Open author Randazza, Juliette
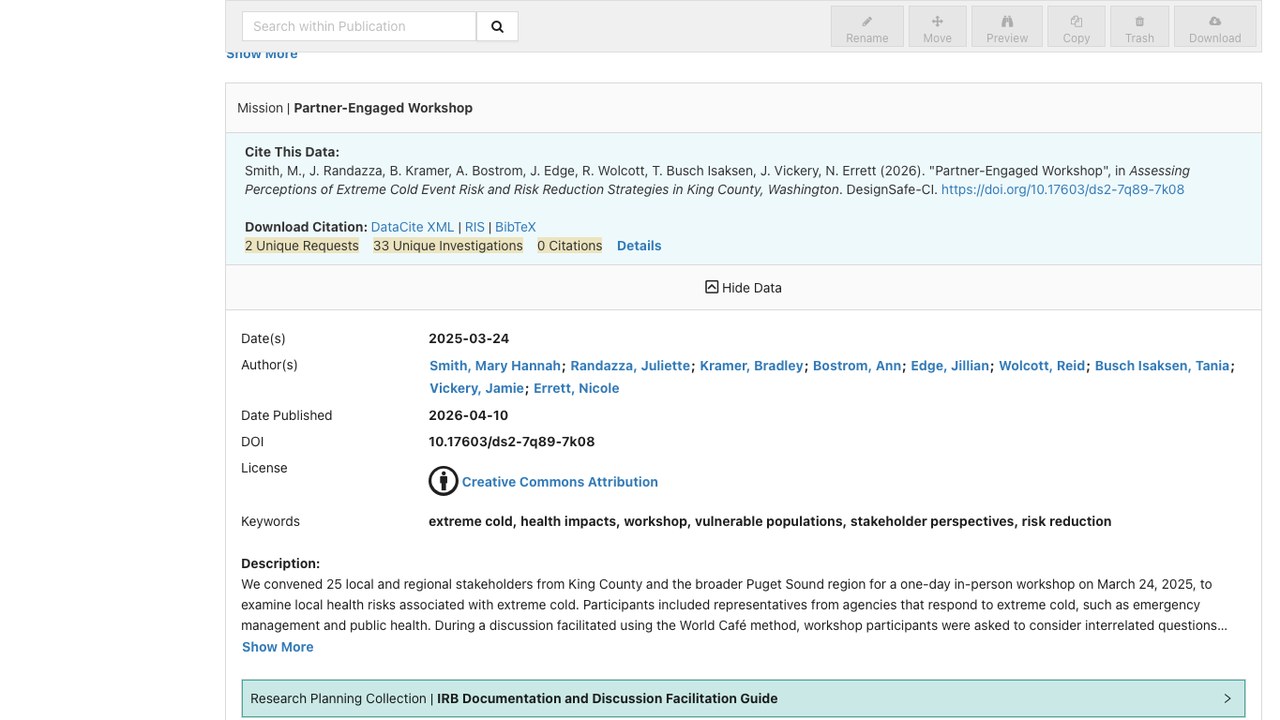1280x720 pixels. click(630, 366)
